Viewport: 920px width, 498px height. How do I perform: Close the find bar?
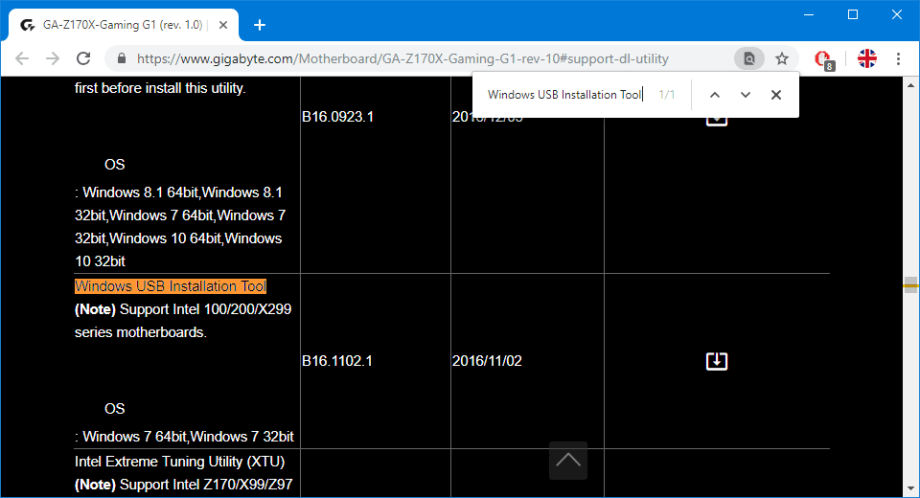[x=776, y=95]
